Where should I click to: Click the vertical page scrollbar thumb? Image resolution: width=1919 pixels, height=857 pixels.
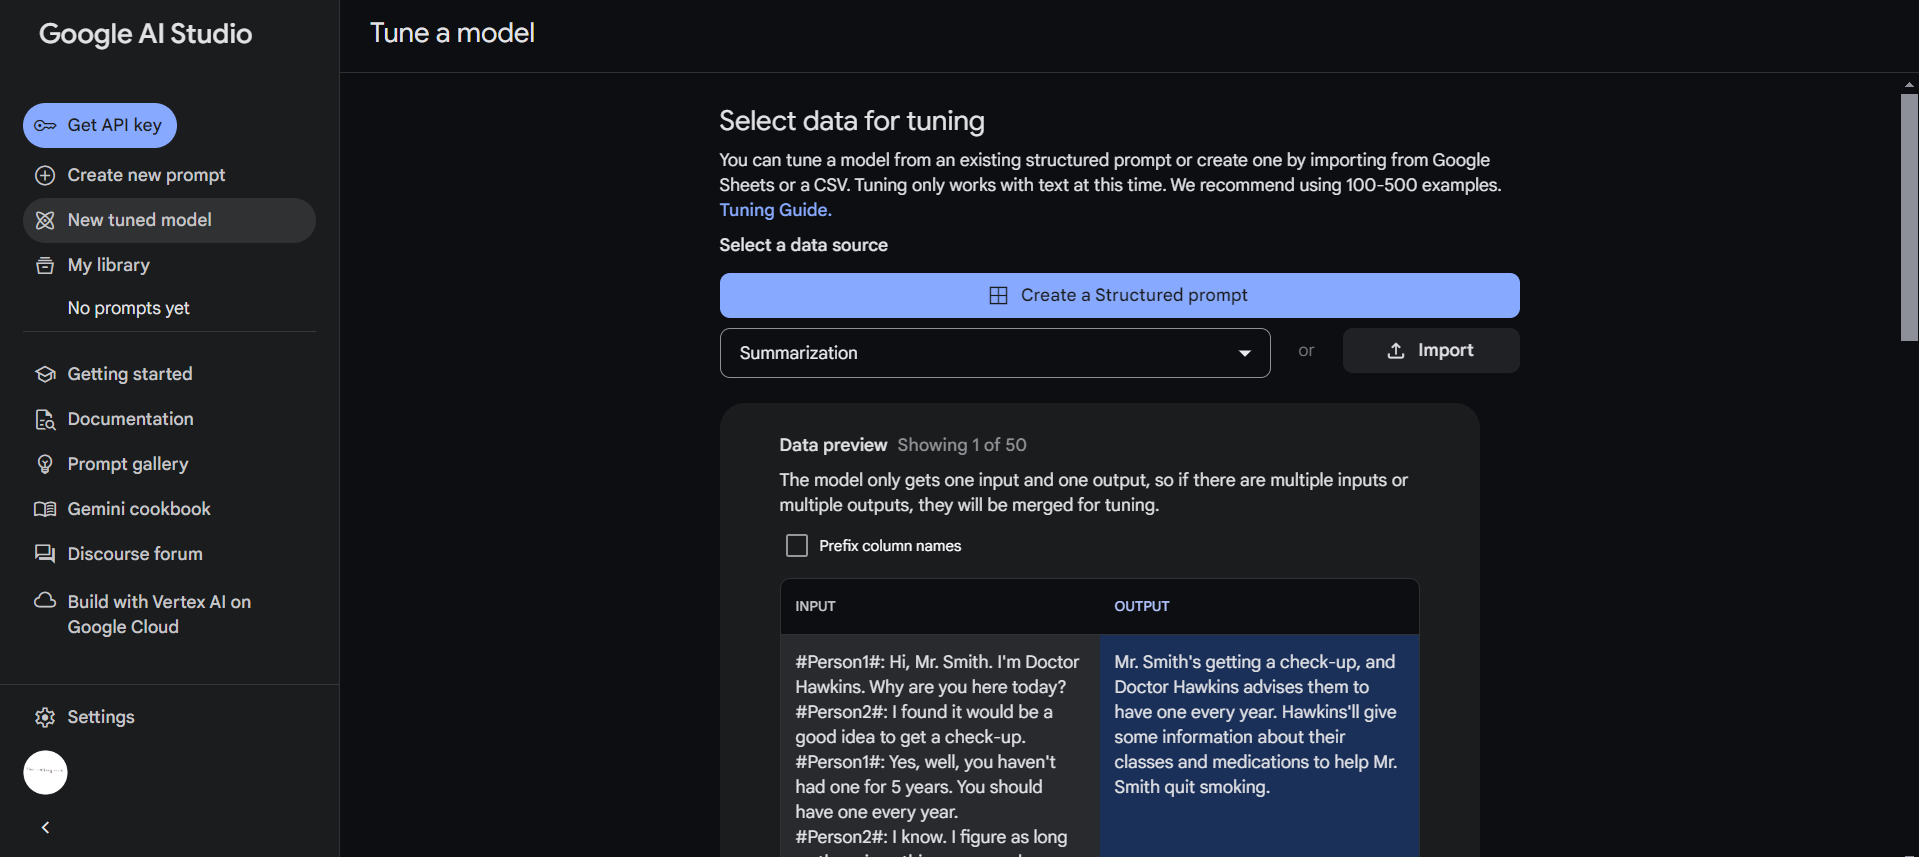[x=1909, y=218]
